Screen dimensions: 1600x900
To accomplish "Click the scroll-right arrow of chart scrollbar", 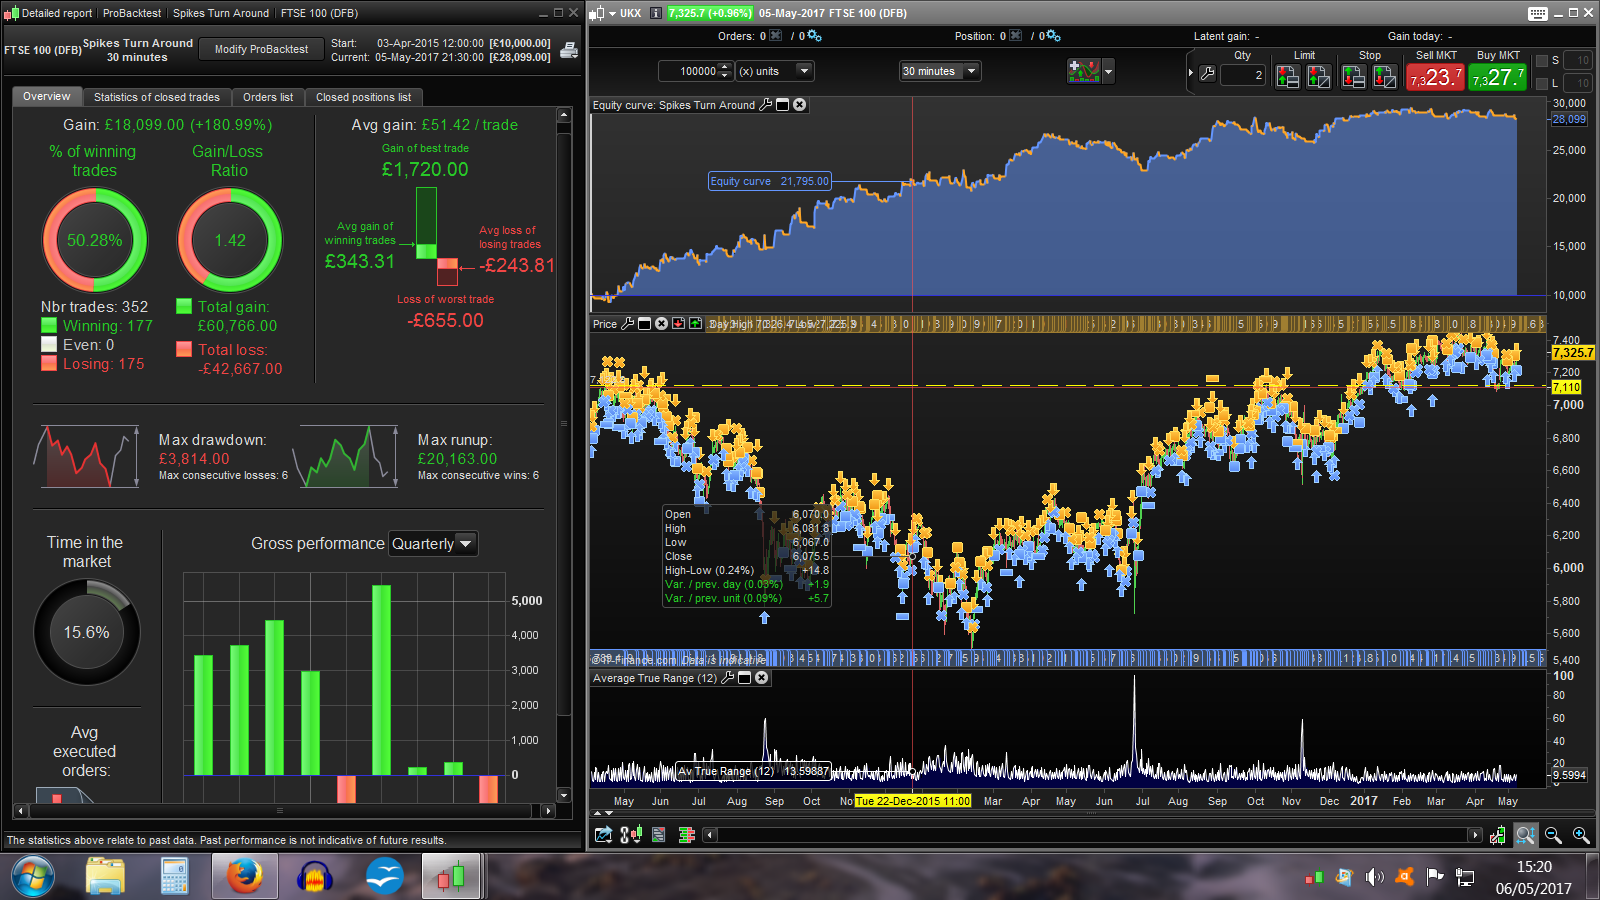I will 1475,834.
